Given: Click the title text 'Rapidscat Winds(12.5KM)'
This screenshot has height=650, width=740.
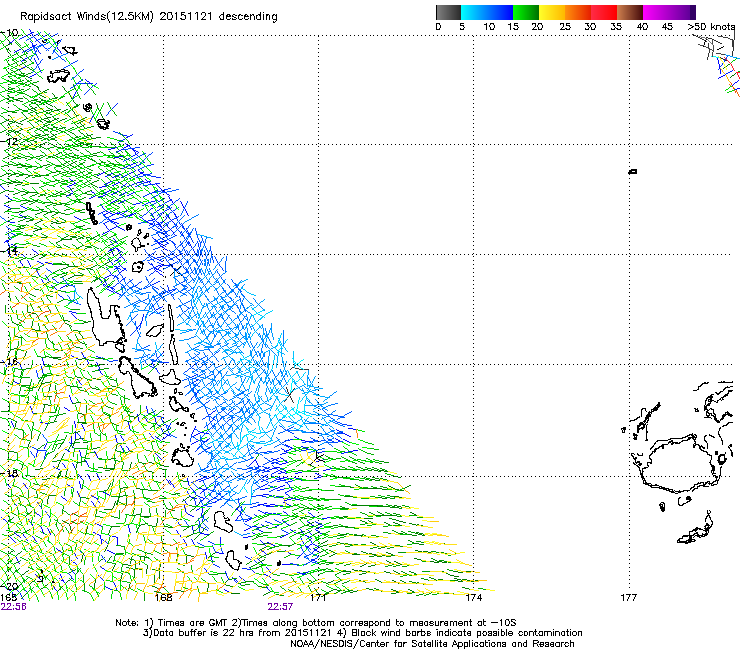Looking at the screenshot, I should (x=87, y=17).
